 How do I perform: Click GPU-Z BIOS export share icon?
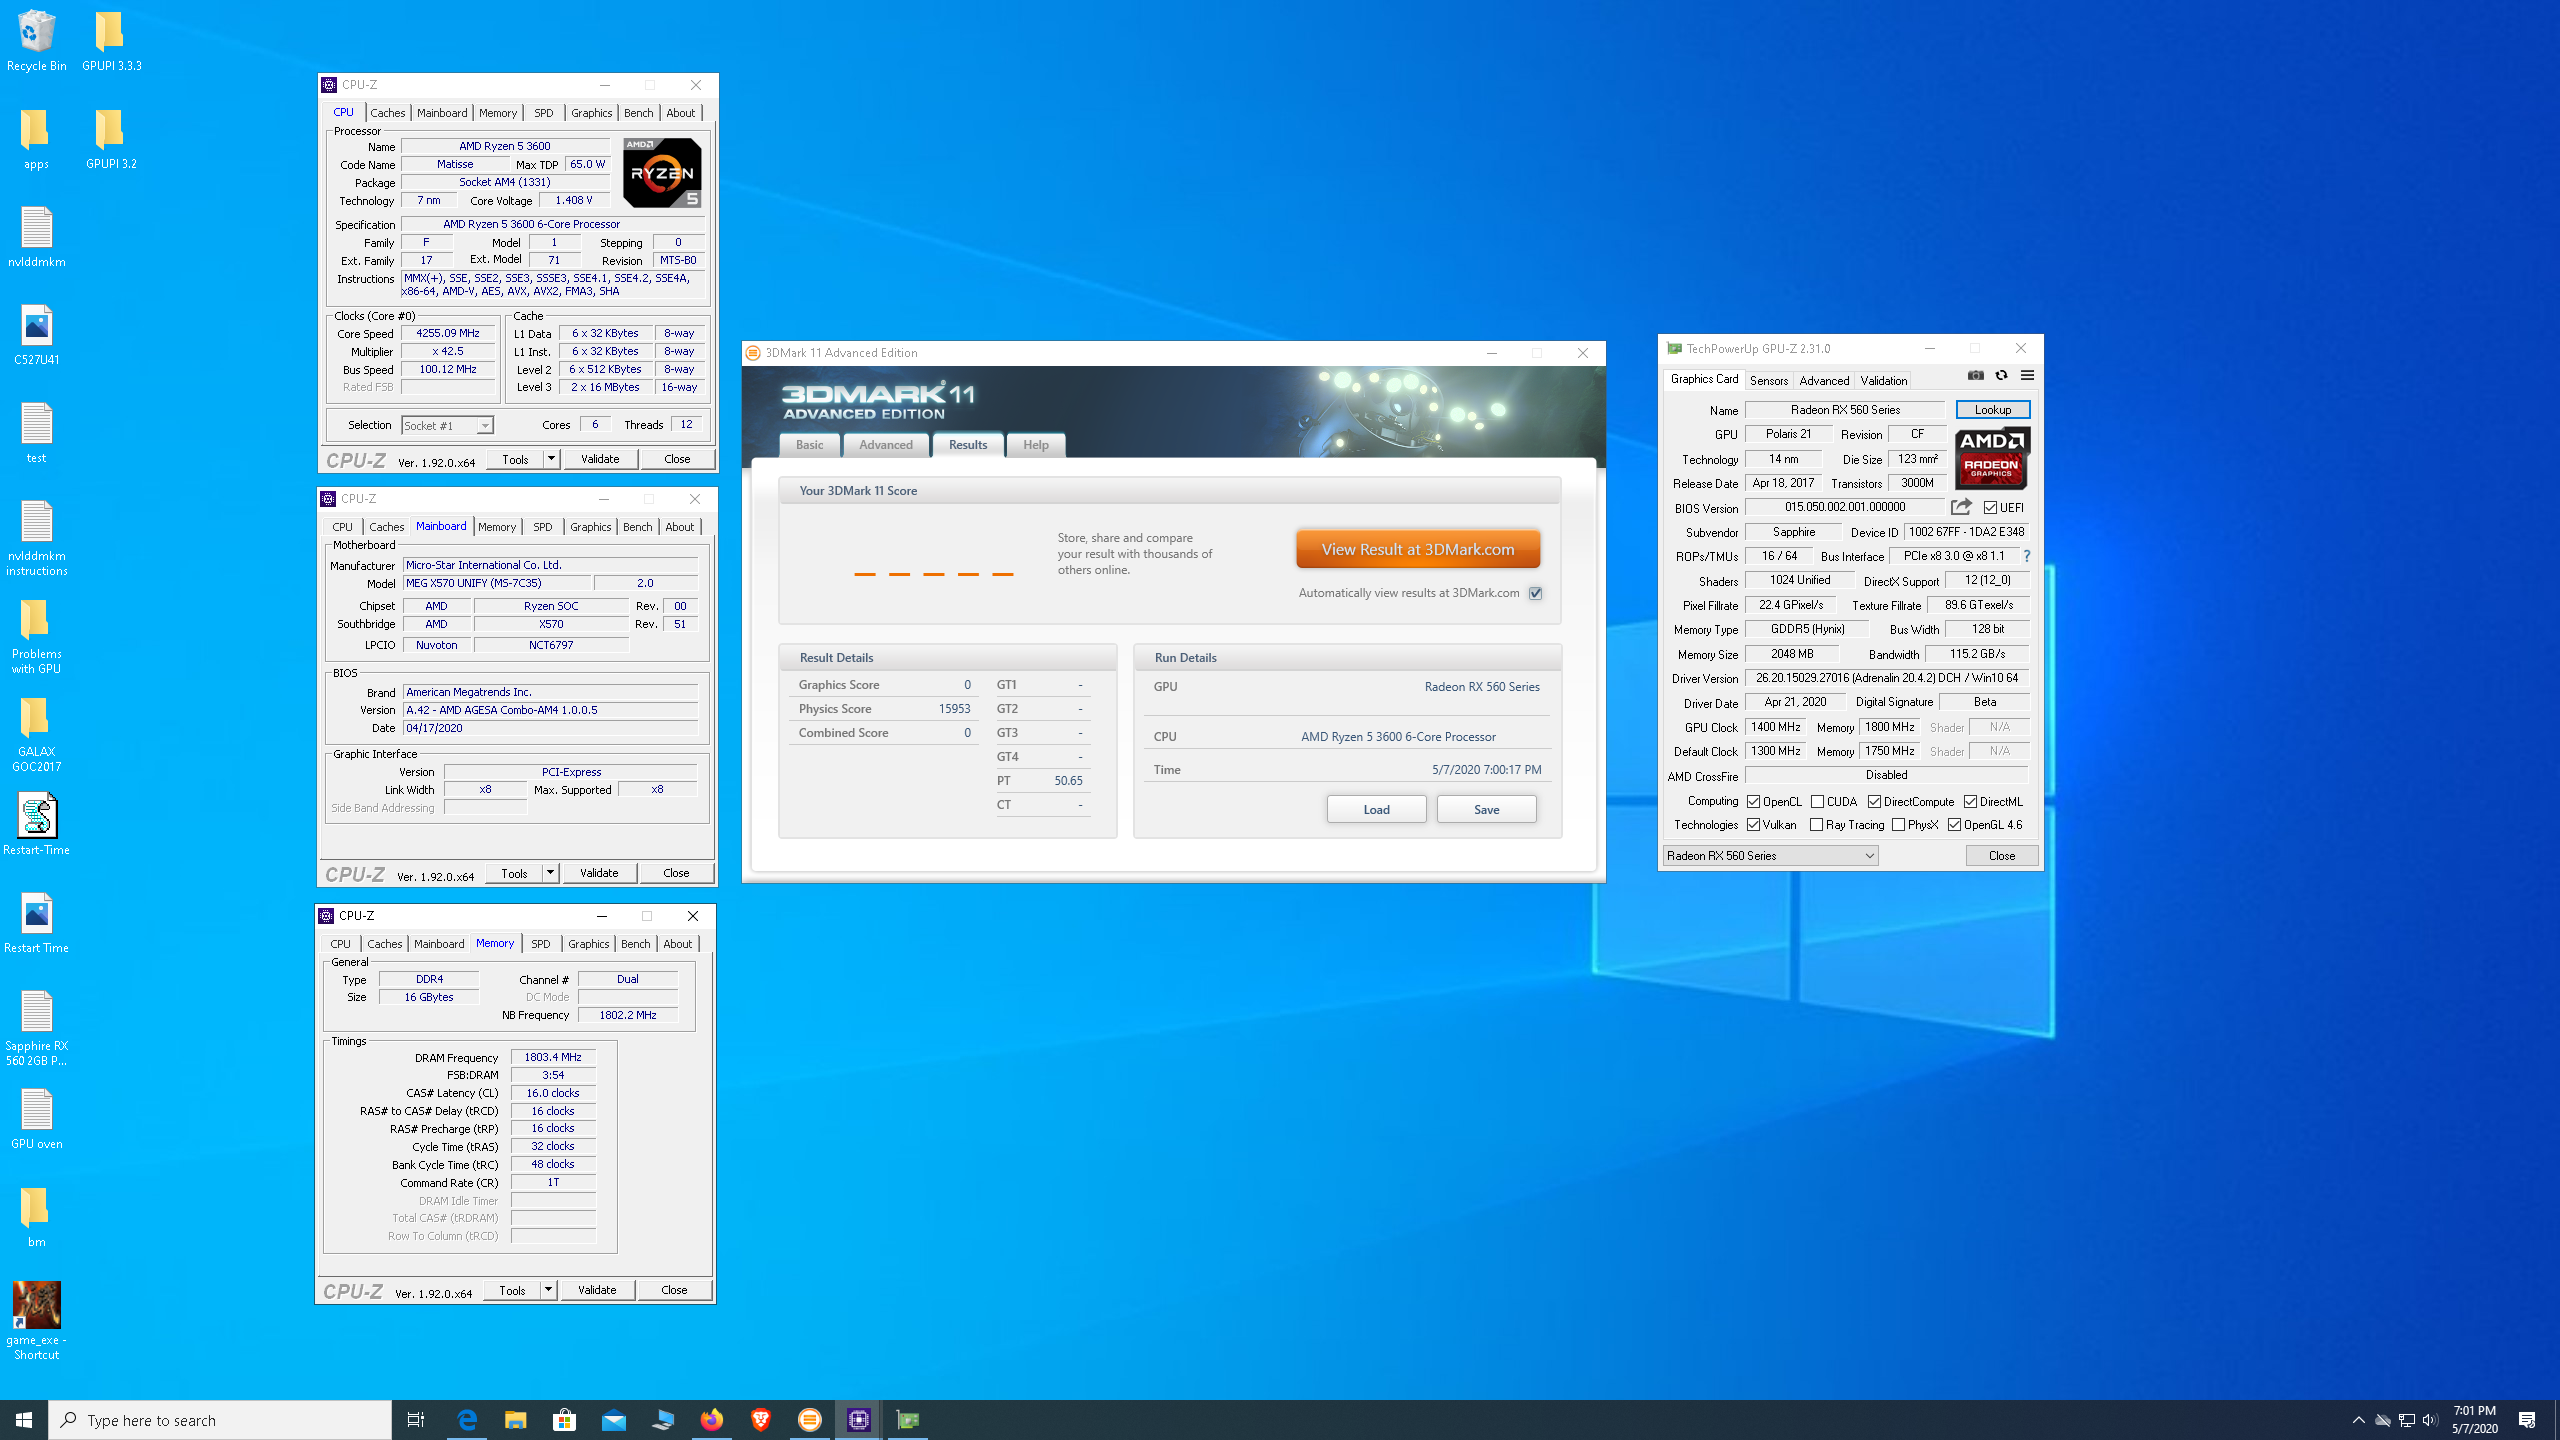(x=1961, y=507)
